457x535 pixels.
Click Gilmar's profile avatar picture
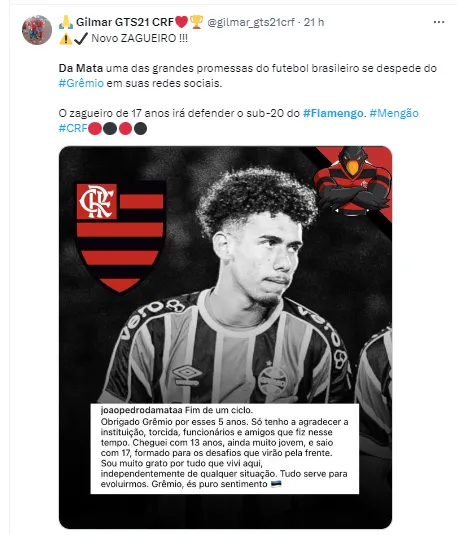[x=37, y=30]
